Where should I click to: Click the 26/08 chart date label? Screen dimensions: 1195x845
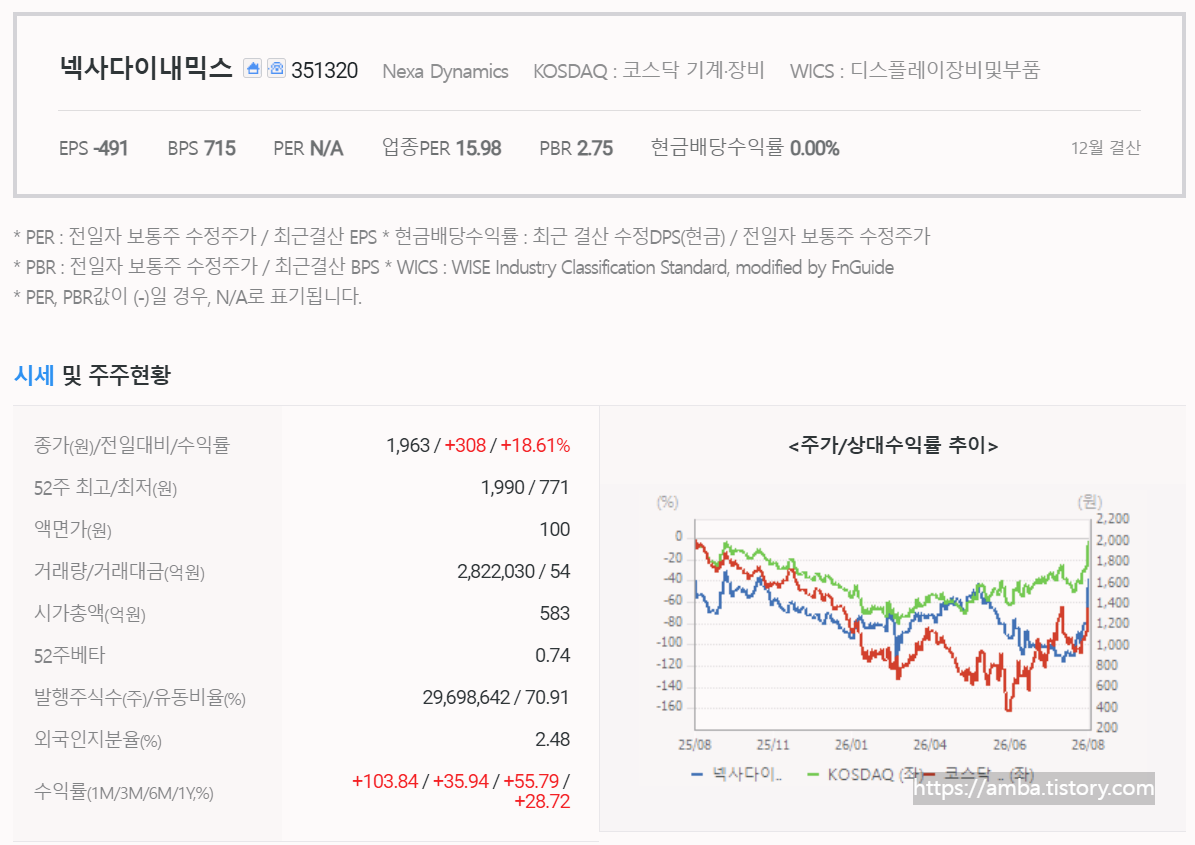[1088, 744]
